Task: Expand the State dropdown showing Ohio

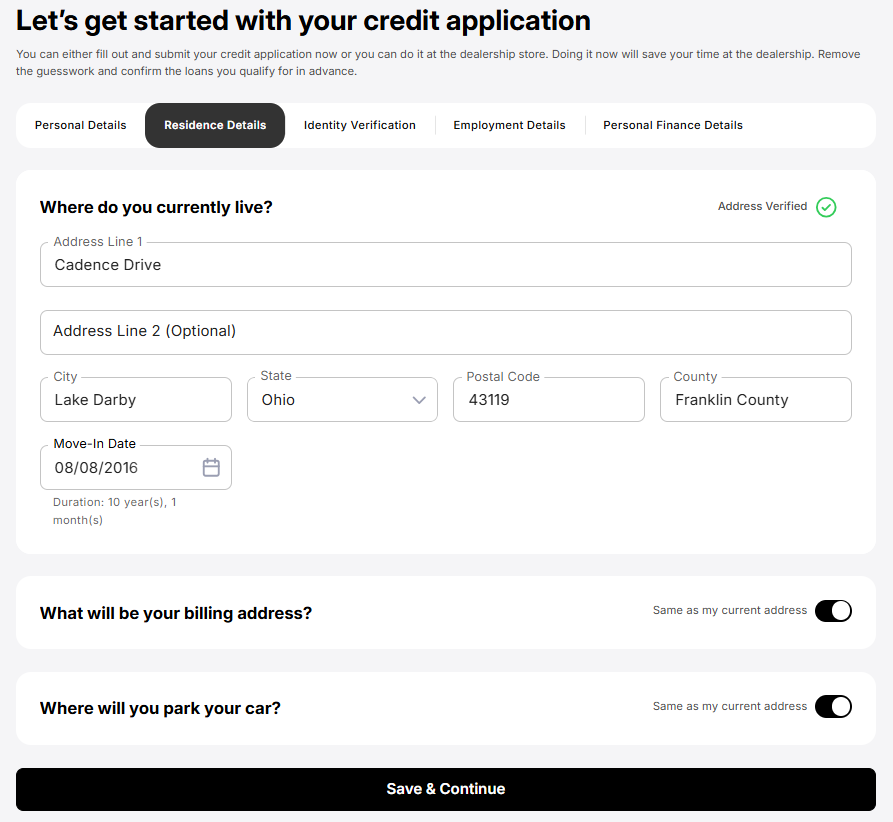Action: (342, 399)
